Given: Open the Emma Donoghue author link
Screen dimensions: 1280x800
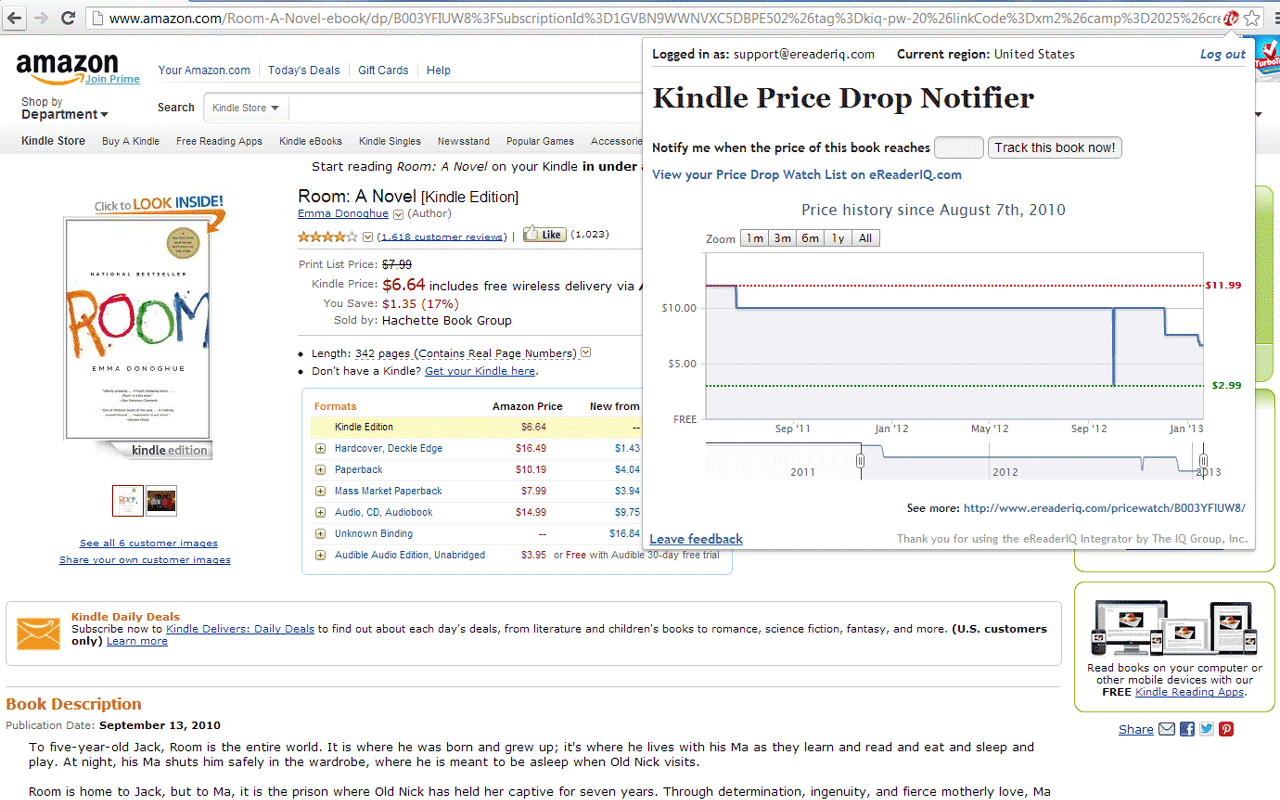Looking at the screenshot, I should tap(343, 214).
